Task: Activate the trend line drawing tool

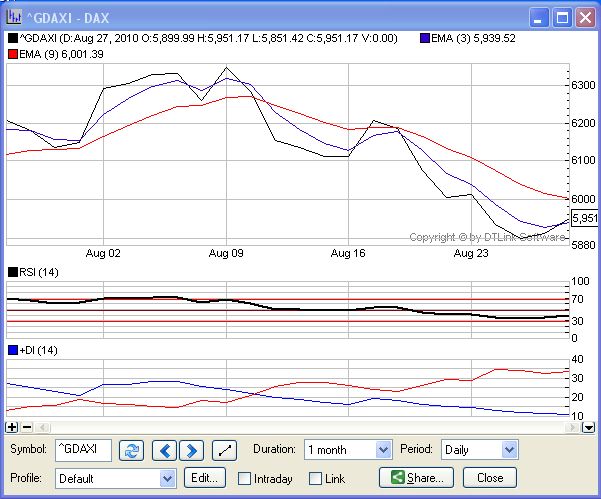Action: tap(224, 450)
